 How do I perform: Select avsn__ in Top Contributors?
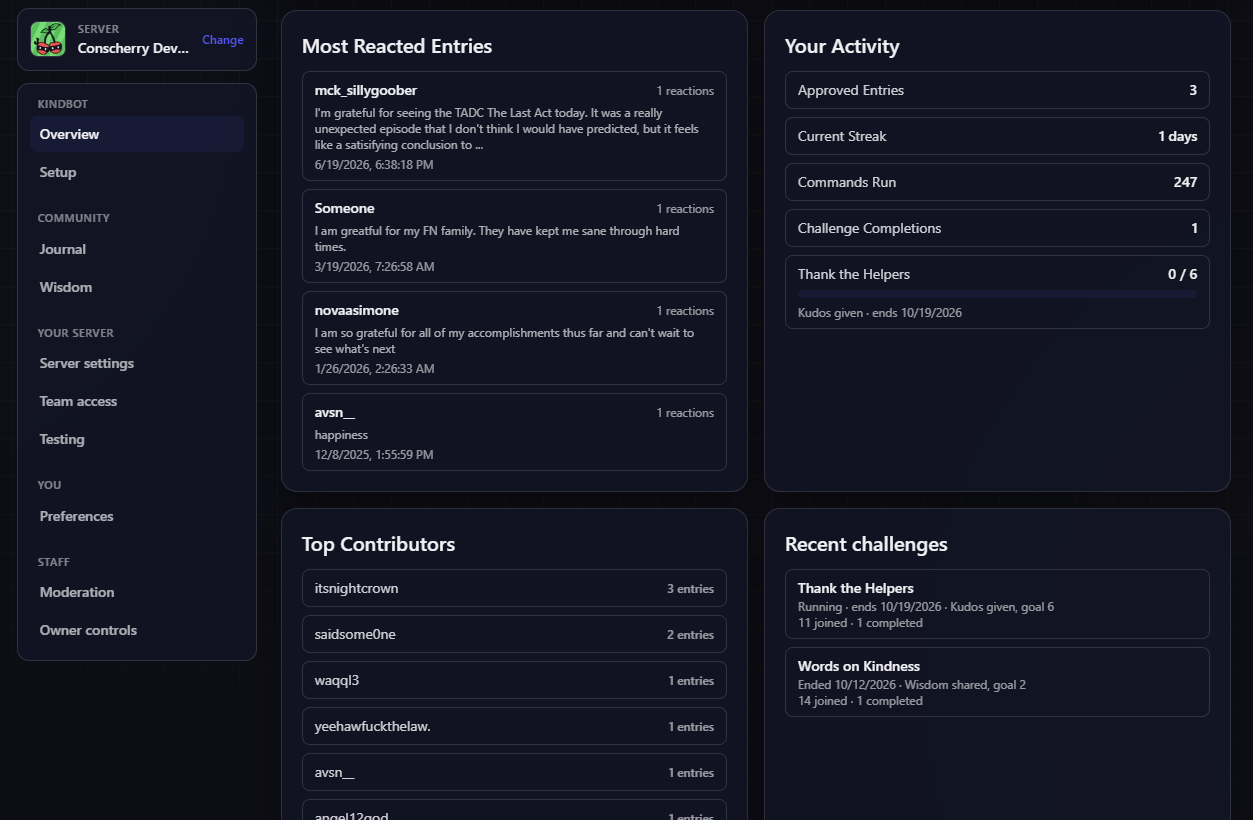[514, 772]
